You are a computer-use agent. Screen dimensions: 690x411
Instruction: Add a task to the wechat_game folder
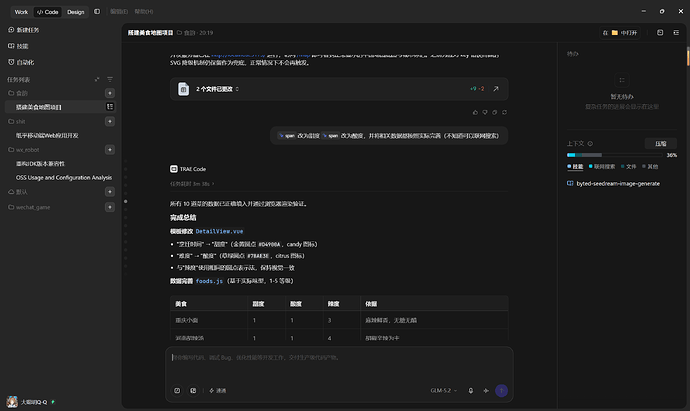click(x=110, y=207)
